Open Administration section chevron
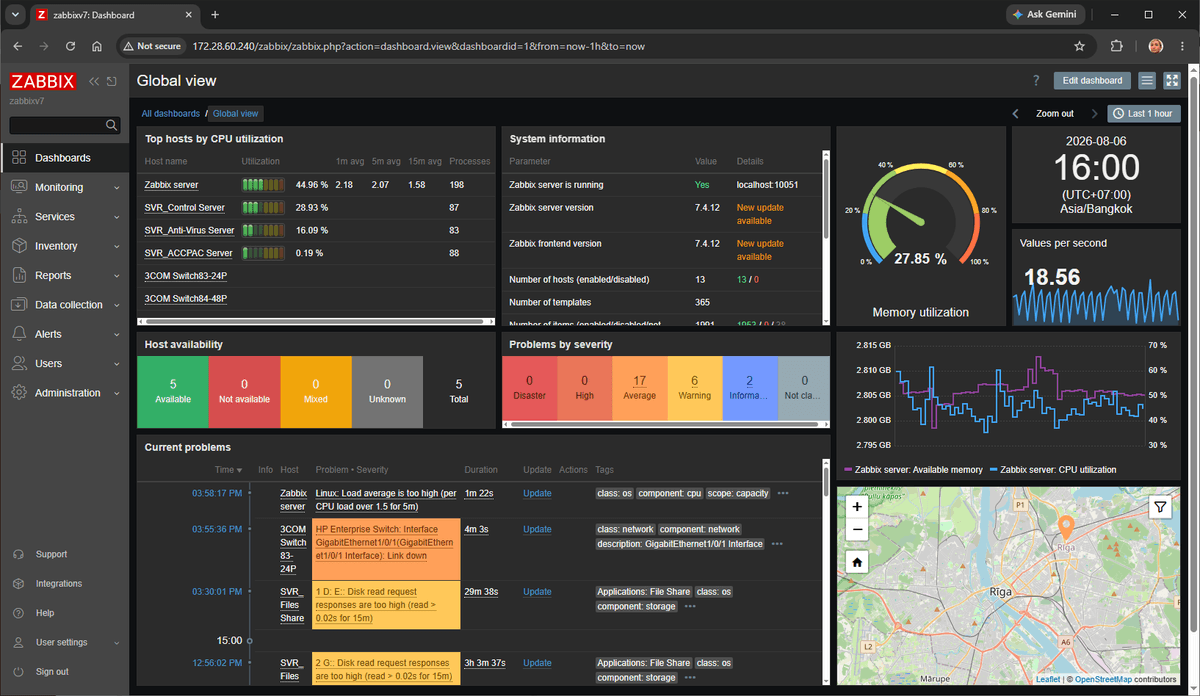Image resolution: width=1200 pixels, height=696 pixels. [117, 393]
